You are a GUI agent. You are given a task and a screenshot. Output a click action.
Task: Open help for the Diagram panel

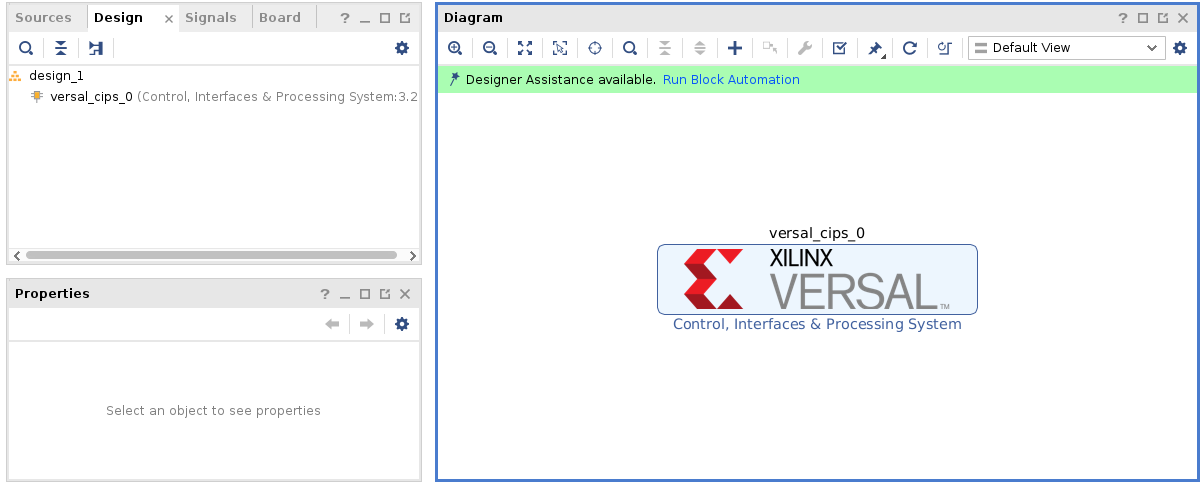pos(1123,18)
